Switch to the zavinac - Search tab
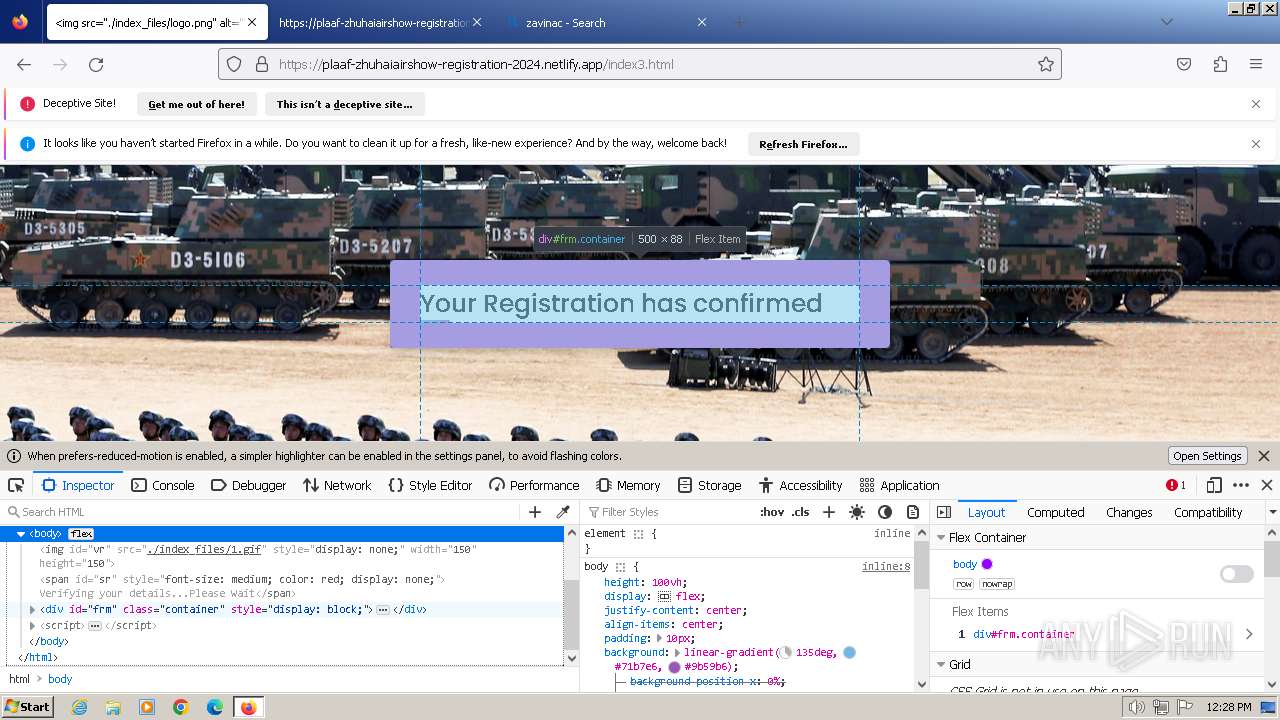The width and height of the screenshot is (1280, 720). [607, 22]
